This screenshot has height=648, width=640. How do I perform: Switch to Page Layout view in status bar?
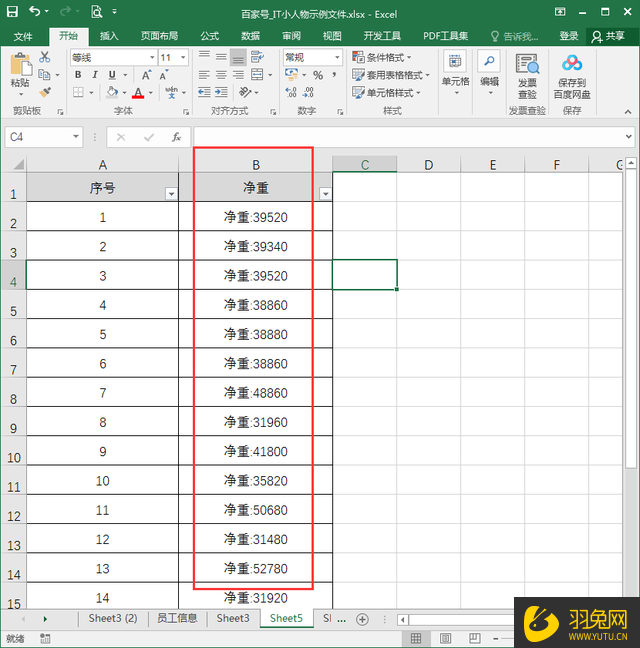click(x=445, y=638)
